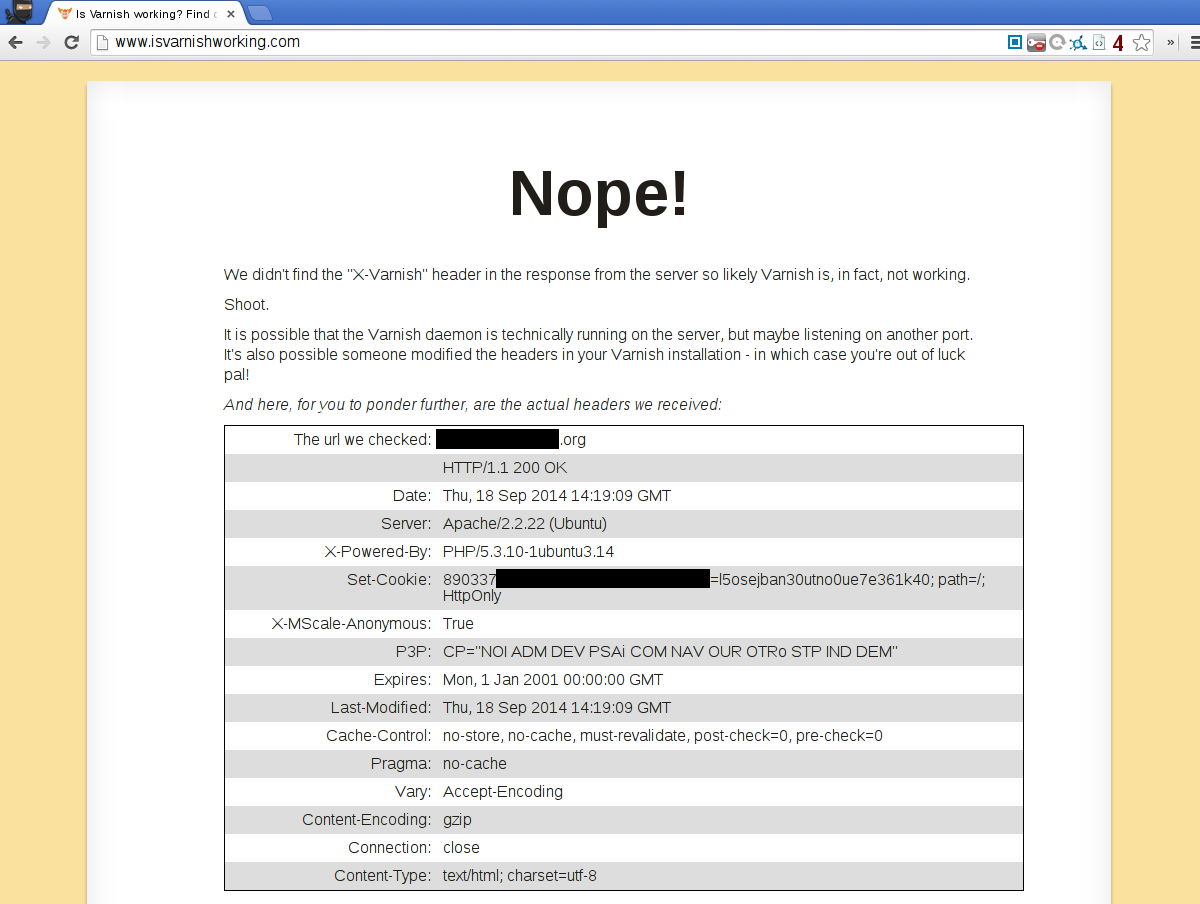Click the 'The url we checked:' label
The width and height of the screenshot is (1200, 904).
pyautogui.click(x=363, y=440)
